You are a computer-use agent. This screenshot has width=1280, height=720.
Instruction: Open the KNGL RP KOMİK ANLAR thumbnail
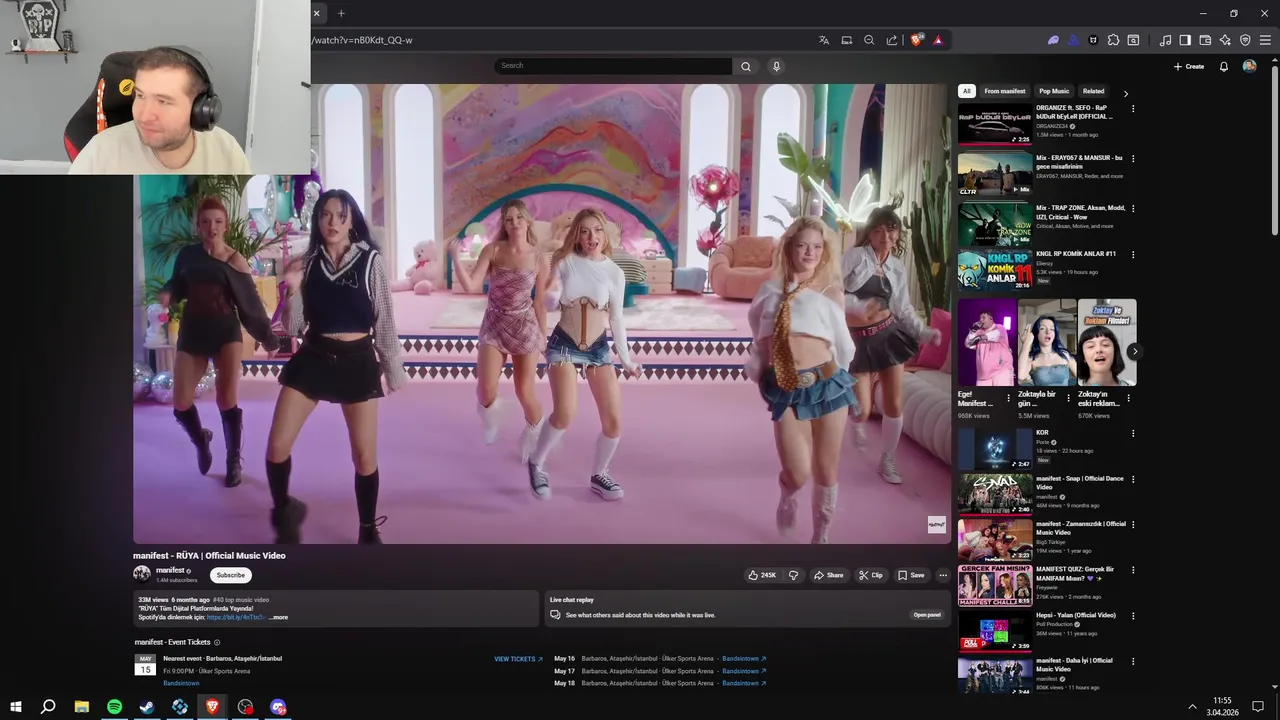[x=995, y=270]
